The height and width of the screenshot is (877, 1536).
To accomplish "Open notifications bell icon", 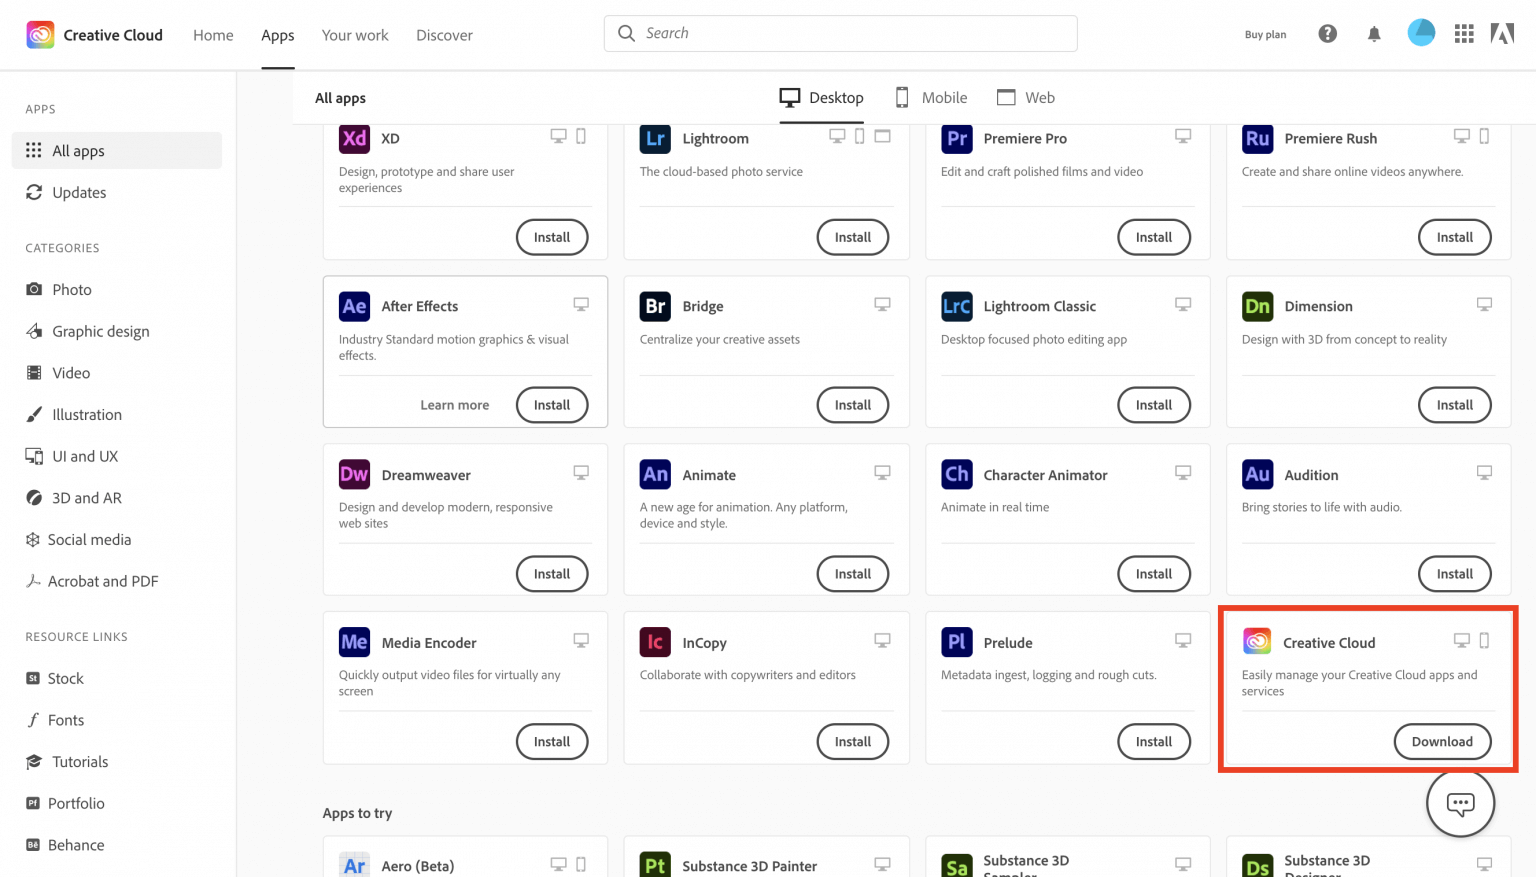I will (1374, 34).
